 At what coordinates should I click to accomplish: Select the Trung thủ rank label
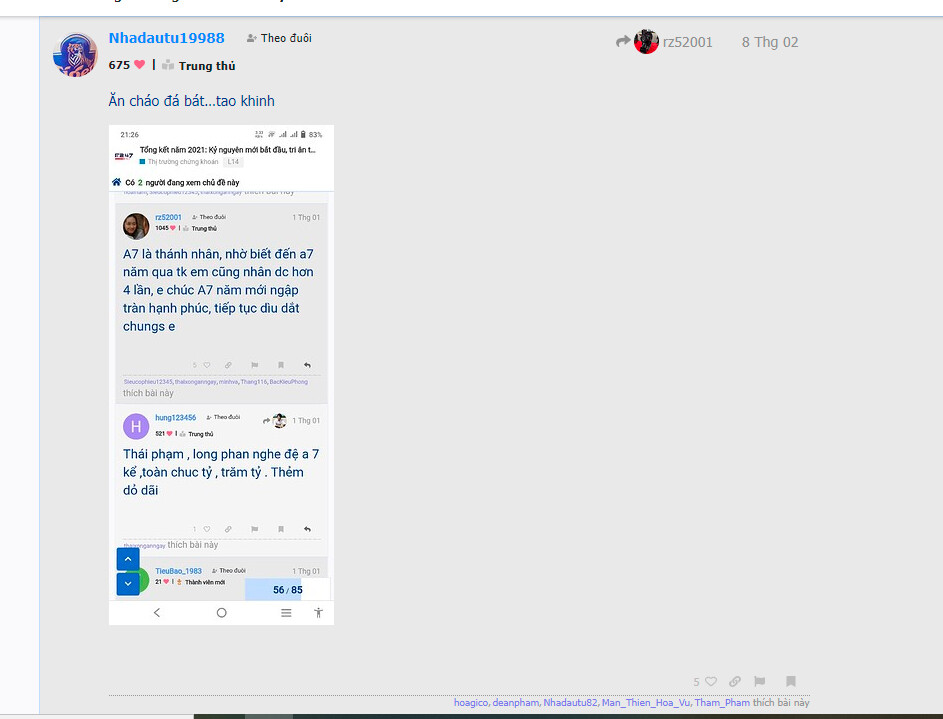pyautogui.click(x=207, y=66)
